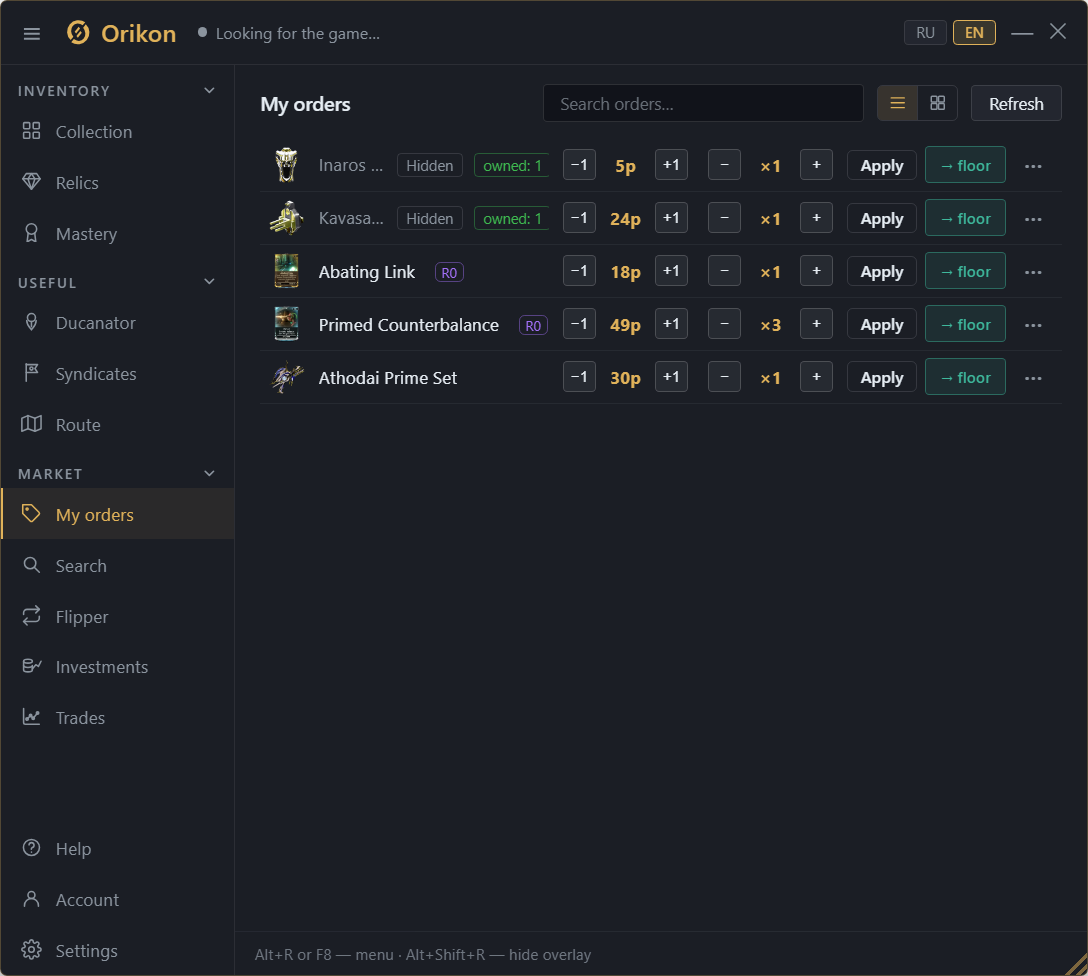Open Trades chart icon in sidebar
Viewport: 1088px width, 976px height.
click(31, 717)
